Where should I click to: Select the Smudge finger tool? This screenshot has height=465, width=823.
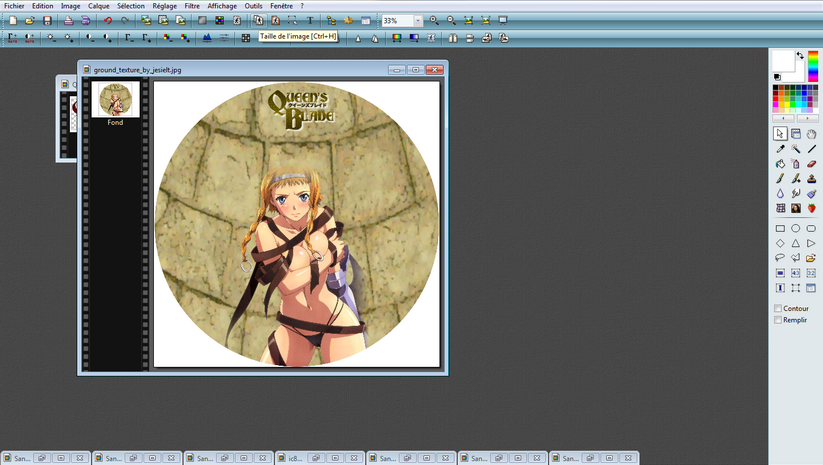point(796,194)
